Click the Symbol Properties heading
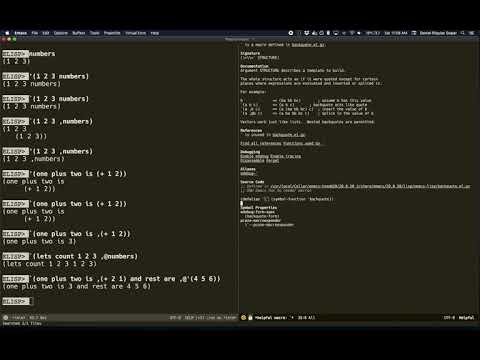Viewport: 480px width, 360px height. tap(258, 208)
